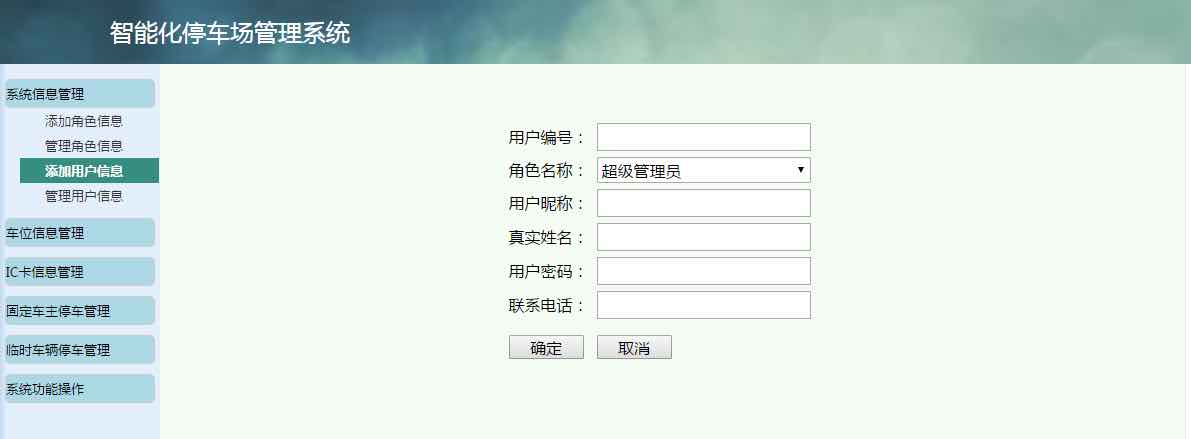Expand the 临时车辆停车管理 menu
The image size is (1191, 439).
pos(79,350)
